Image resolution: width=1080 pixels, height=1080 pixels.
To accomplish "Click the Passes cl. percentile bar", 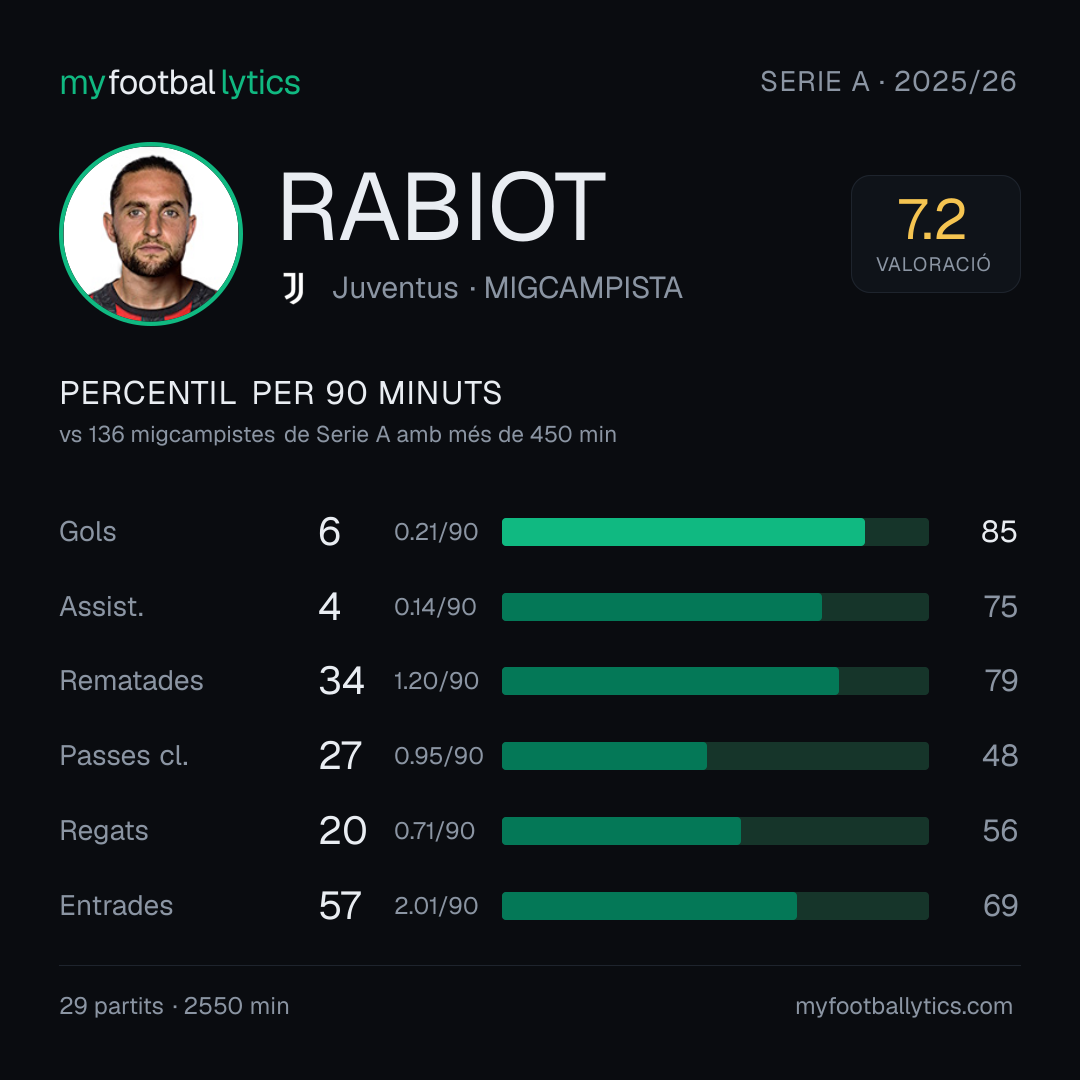I will tap(715, 756).
